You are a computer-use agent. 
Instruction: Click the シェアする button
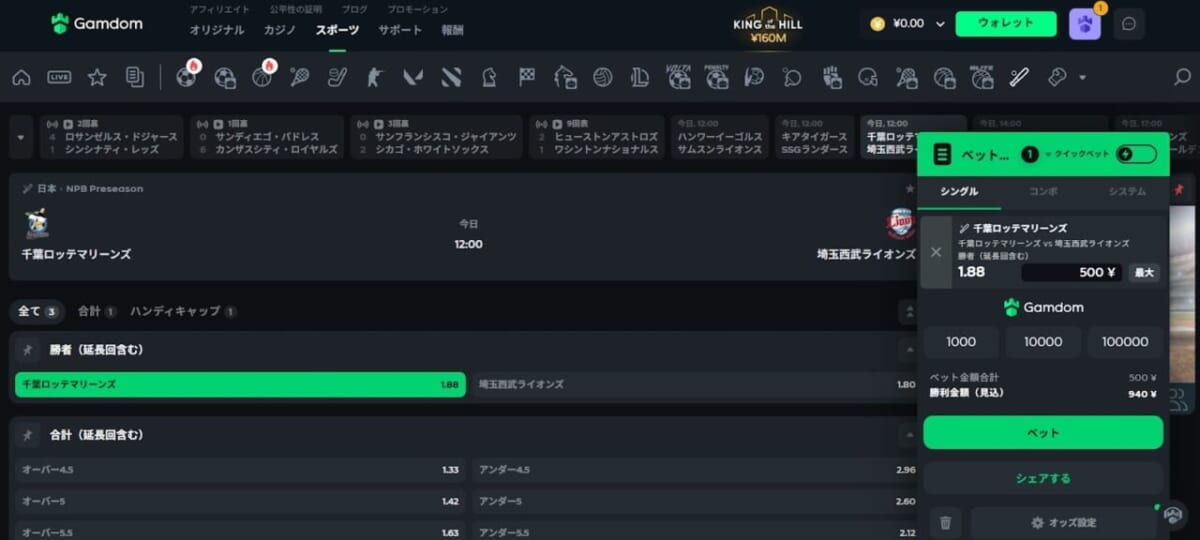pos(1043,478)
